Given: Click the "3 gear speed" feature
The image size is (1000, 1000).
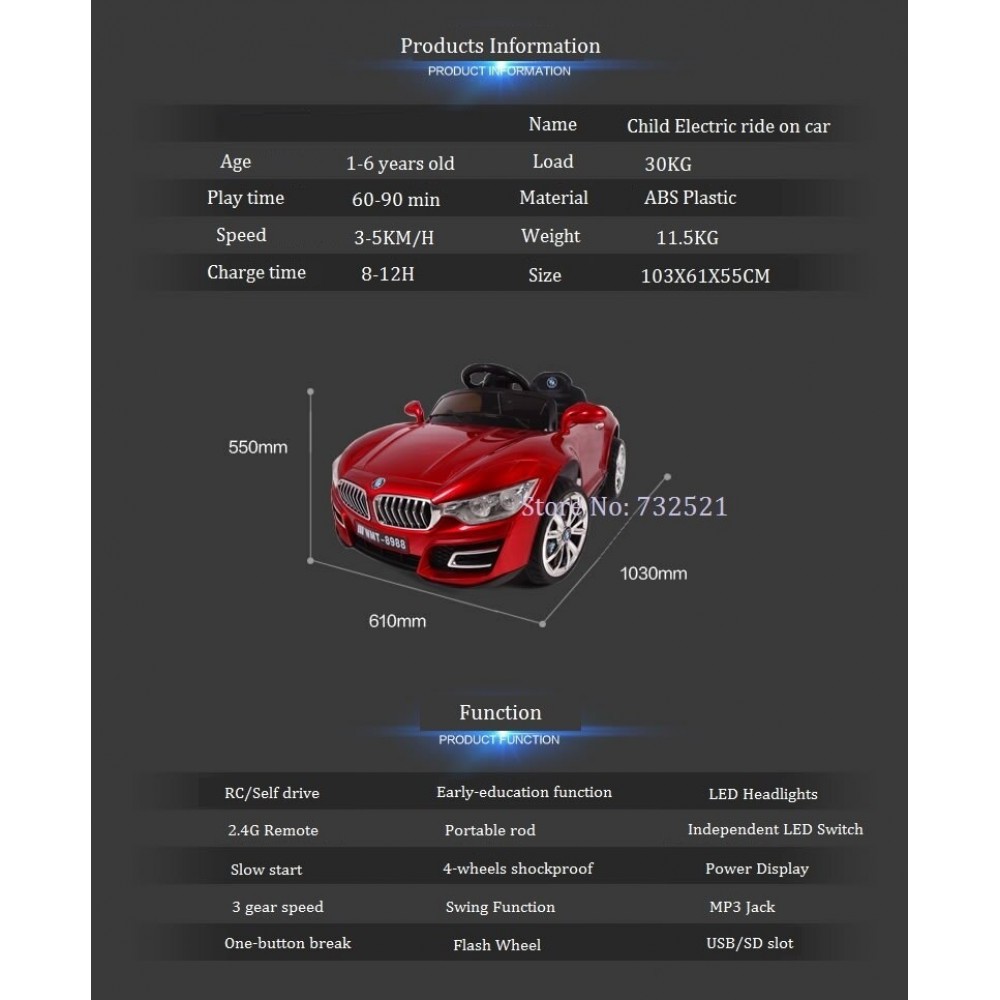Looking at the screenshot, I should [x=277, y=907].
